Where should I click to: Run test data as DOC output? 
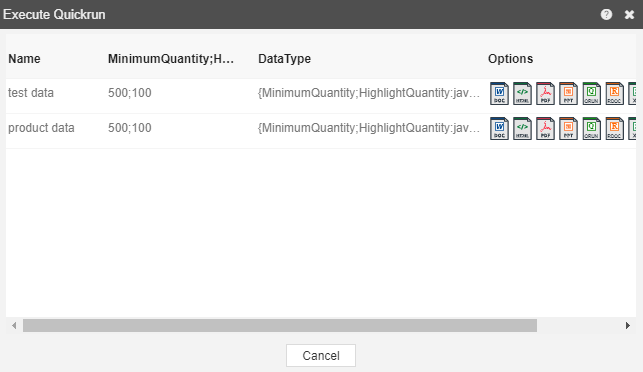[499, 94]
